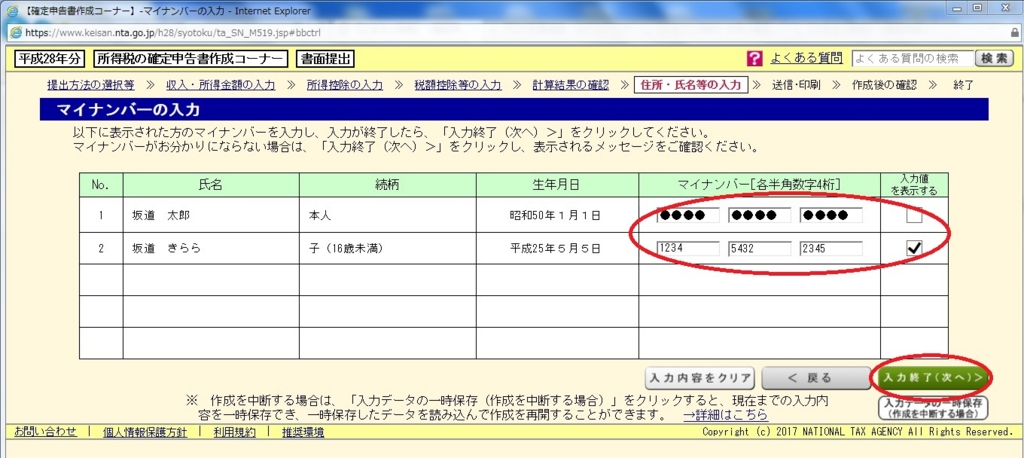
Task: Open お問い合わせ footer link
Action: point(45,432)
